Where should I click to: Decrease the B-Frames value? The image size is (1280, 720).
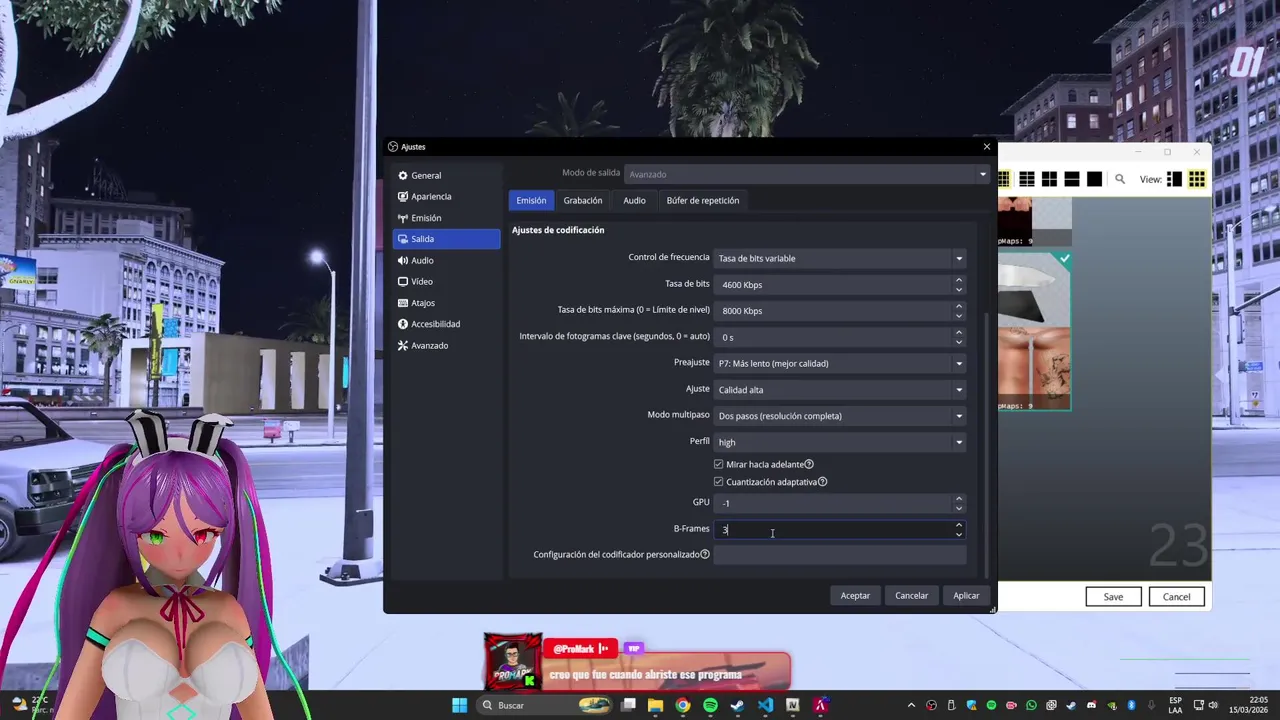[958, 534]
